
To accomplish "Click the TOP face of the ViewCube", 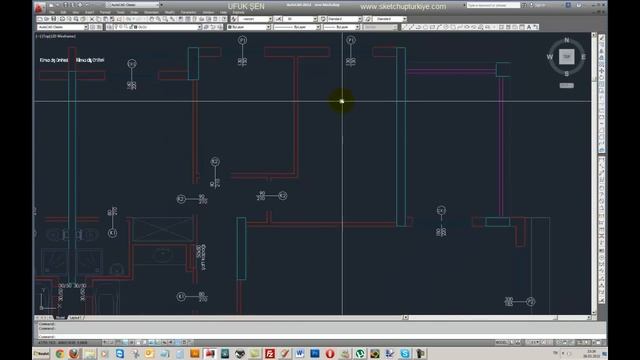I will point(567,57).
